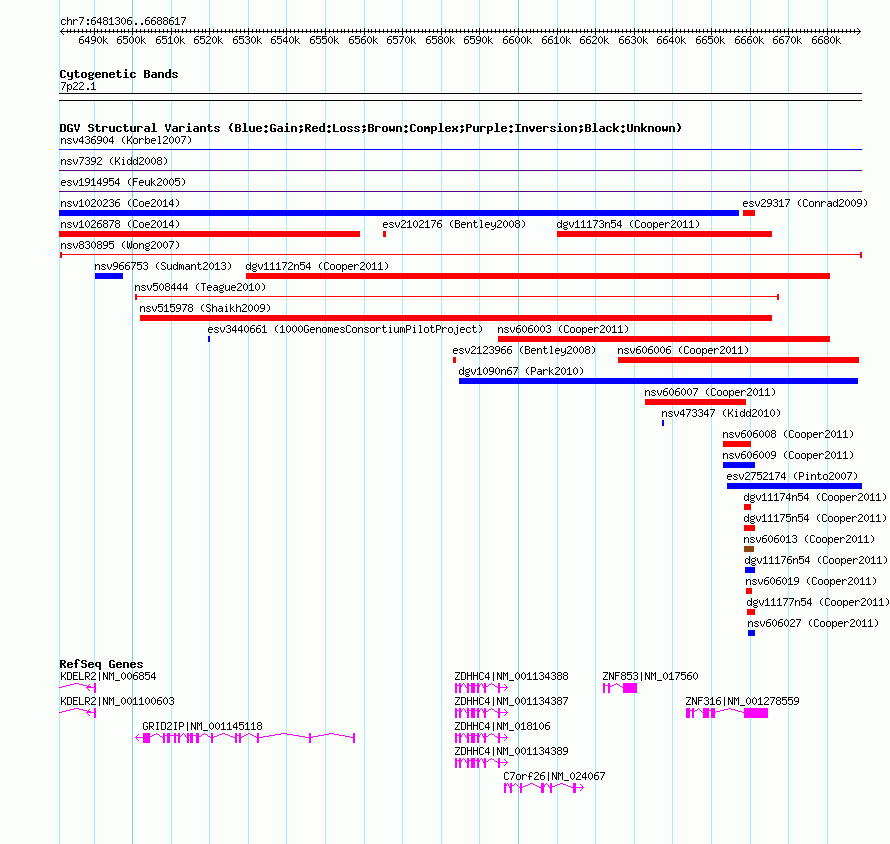Click C7orf26|NM_024067 gene glyph
Screen dimensions: 890x844
pyautogui.click(x=544, y=788)
